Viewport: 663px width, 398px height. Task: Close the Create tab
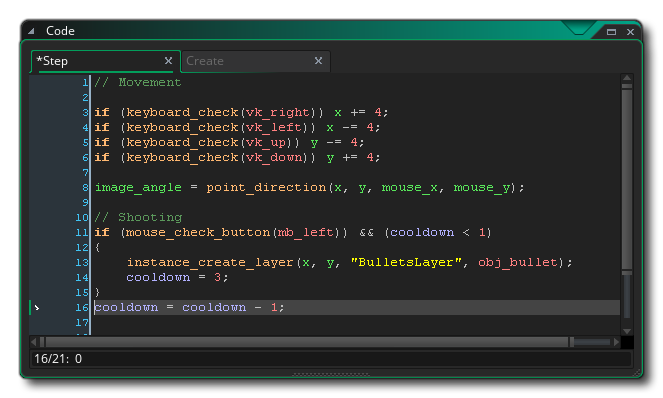pos(318,61)
